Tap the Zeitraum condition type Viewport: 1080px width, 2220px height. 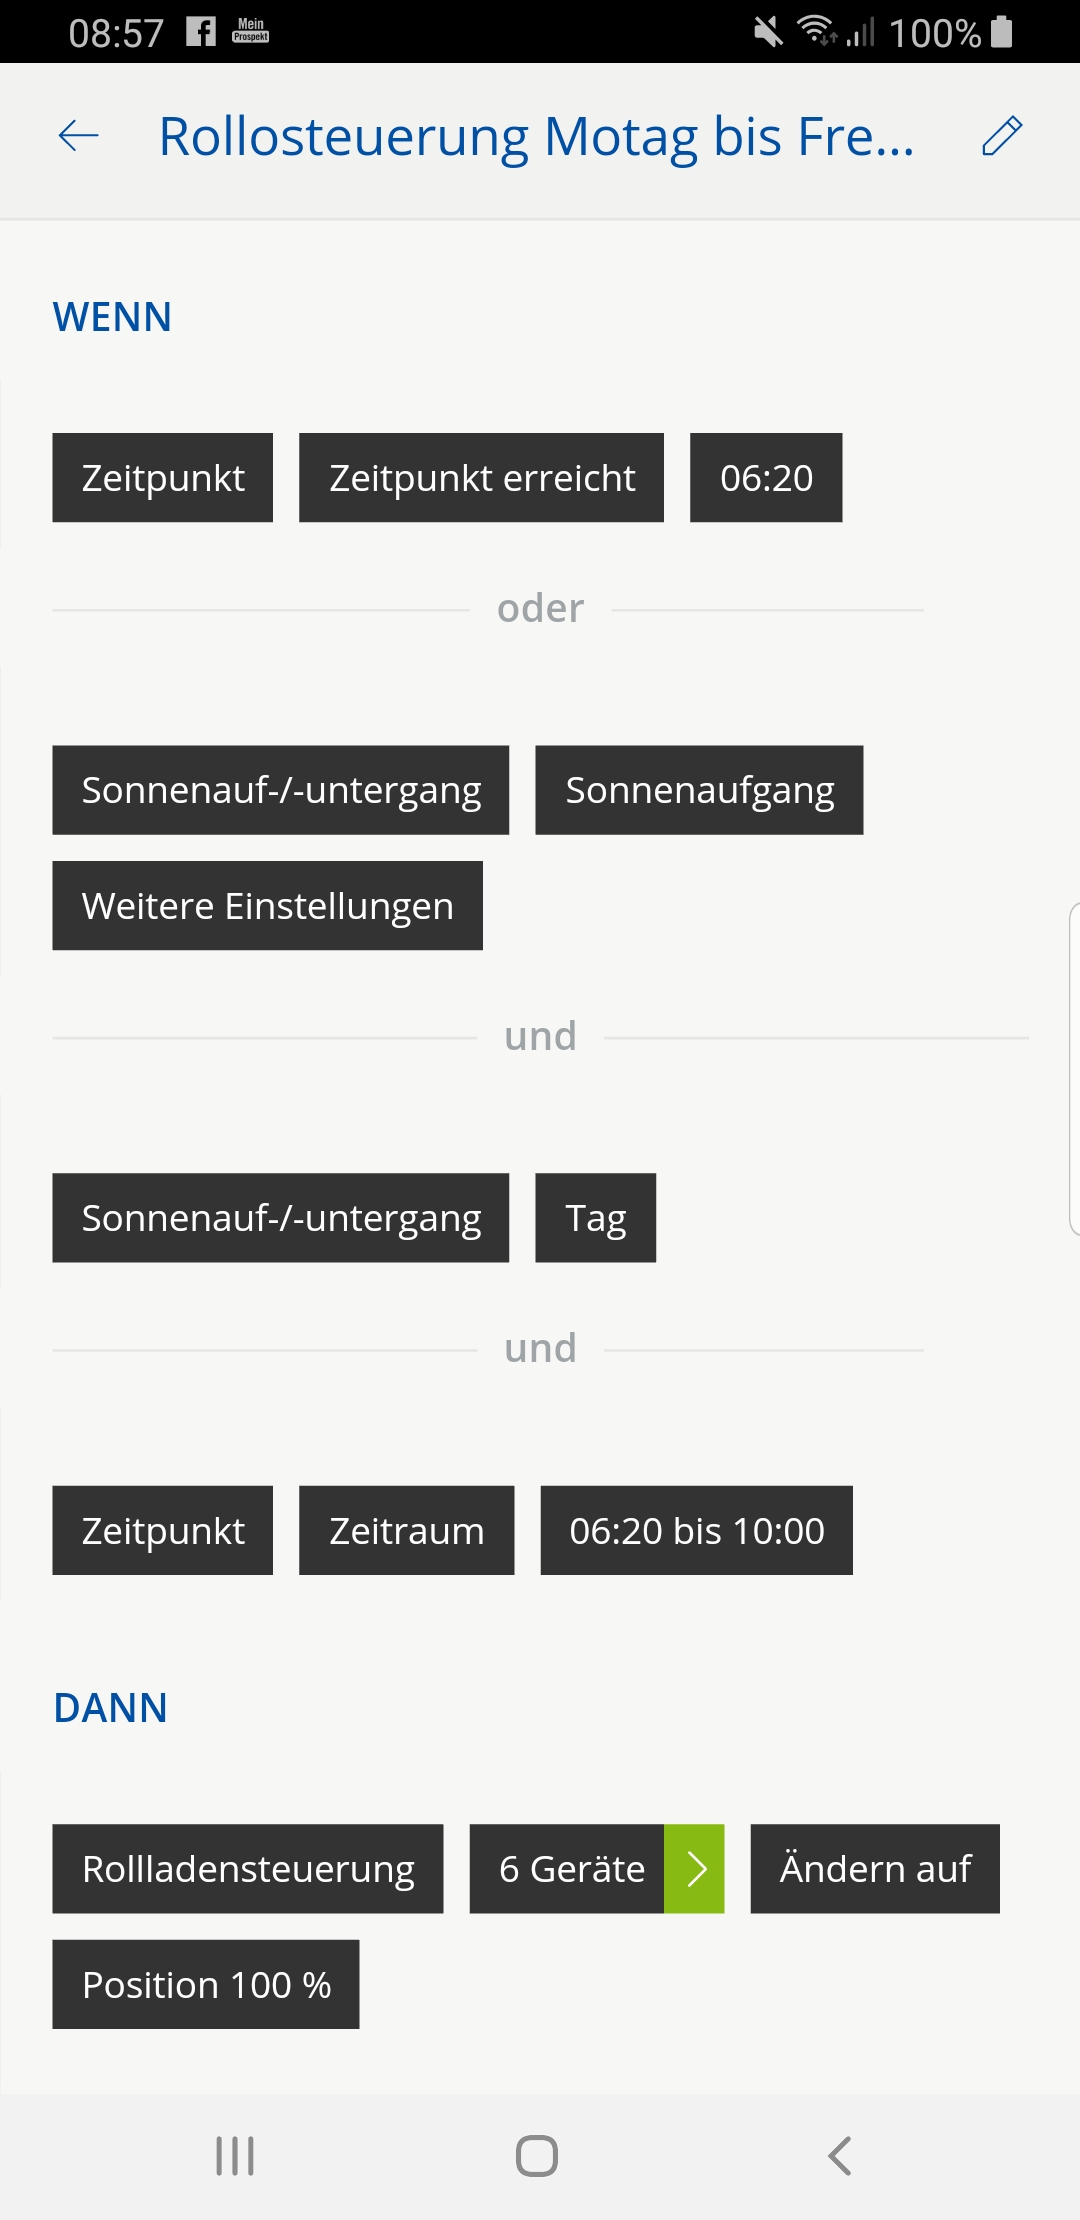pos(406,1530)
